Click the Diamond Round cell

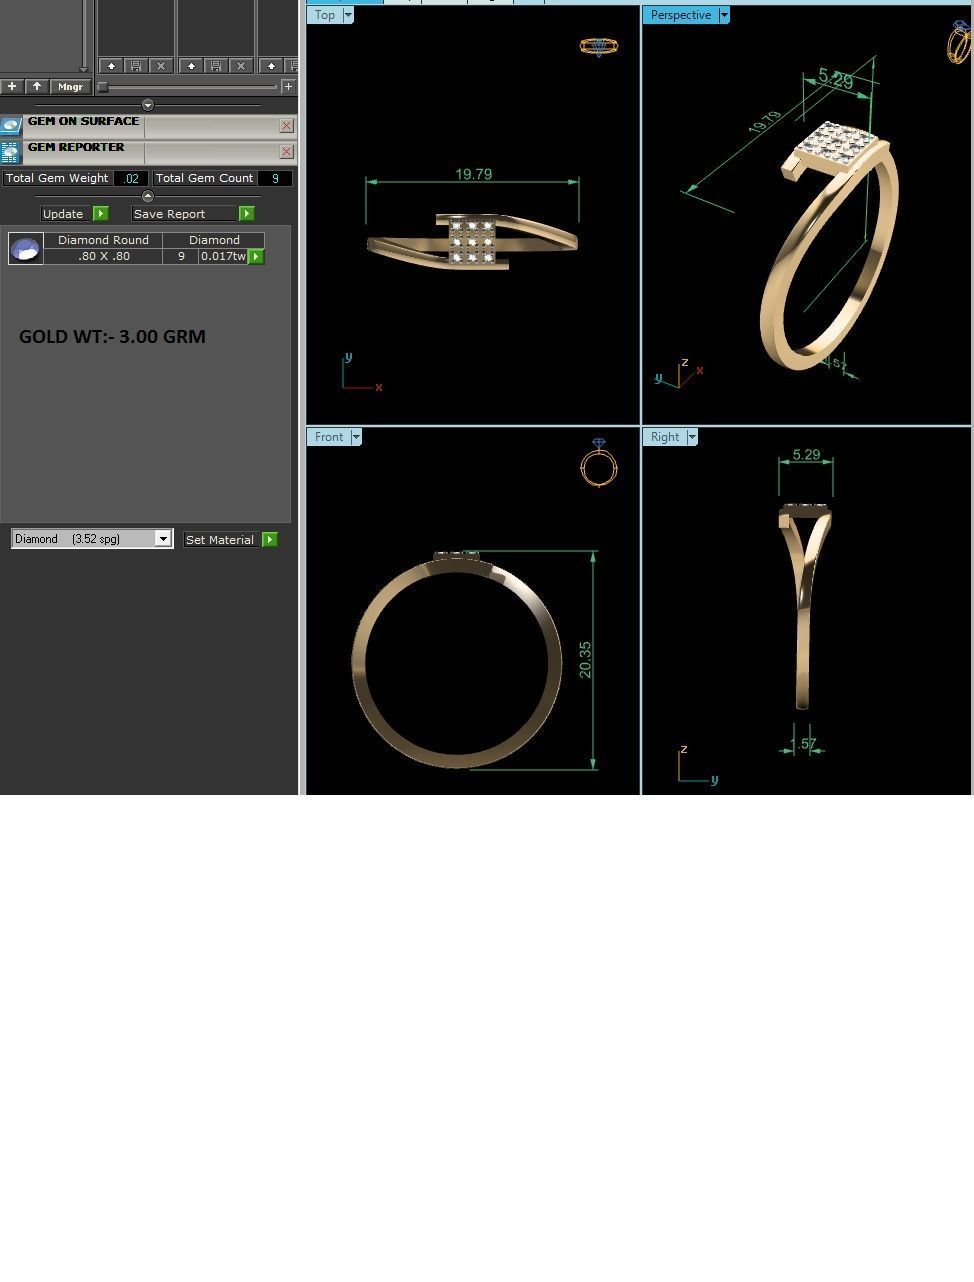pyautogui.click(x=103, y=240)
